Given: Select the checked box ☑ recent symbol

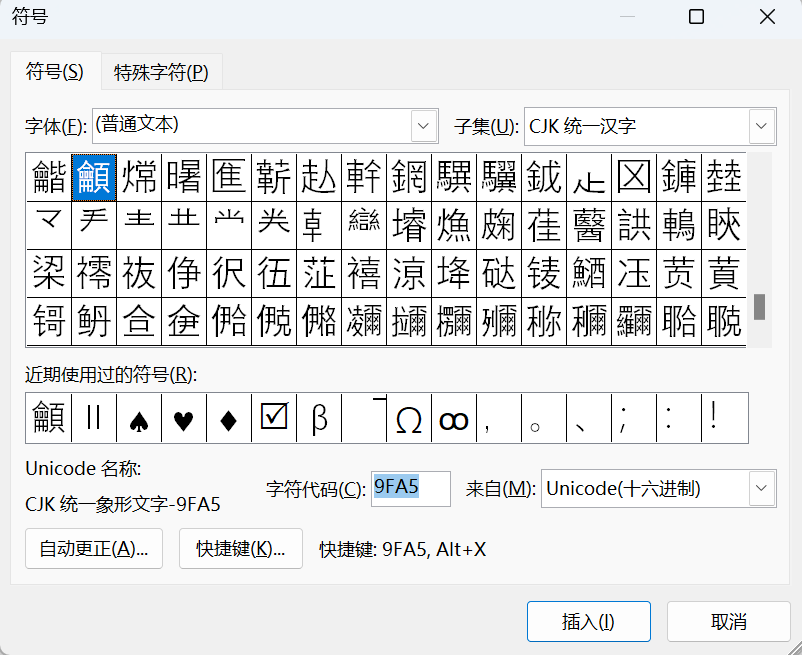Looking at the screenshot, I should [x=274, y=418].
